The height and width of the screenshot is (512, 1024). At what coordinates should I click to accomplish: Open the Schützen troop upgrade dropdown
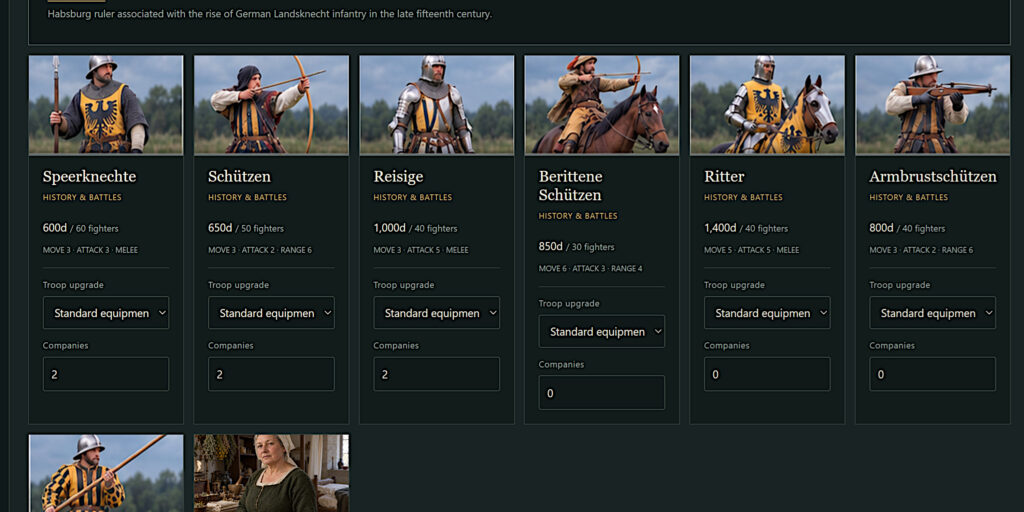tap(271, 313)
